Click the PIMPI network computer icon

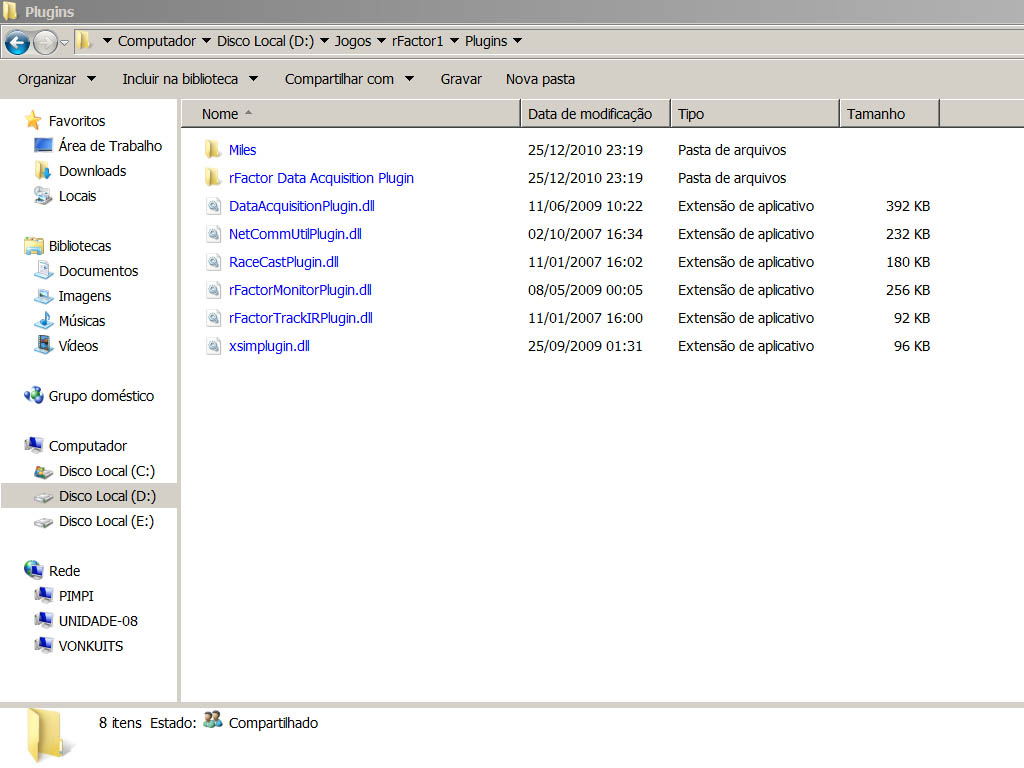click(x=43, y=595)
